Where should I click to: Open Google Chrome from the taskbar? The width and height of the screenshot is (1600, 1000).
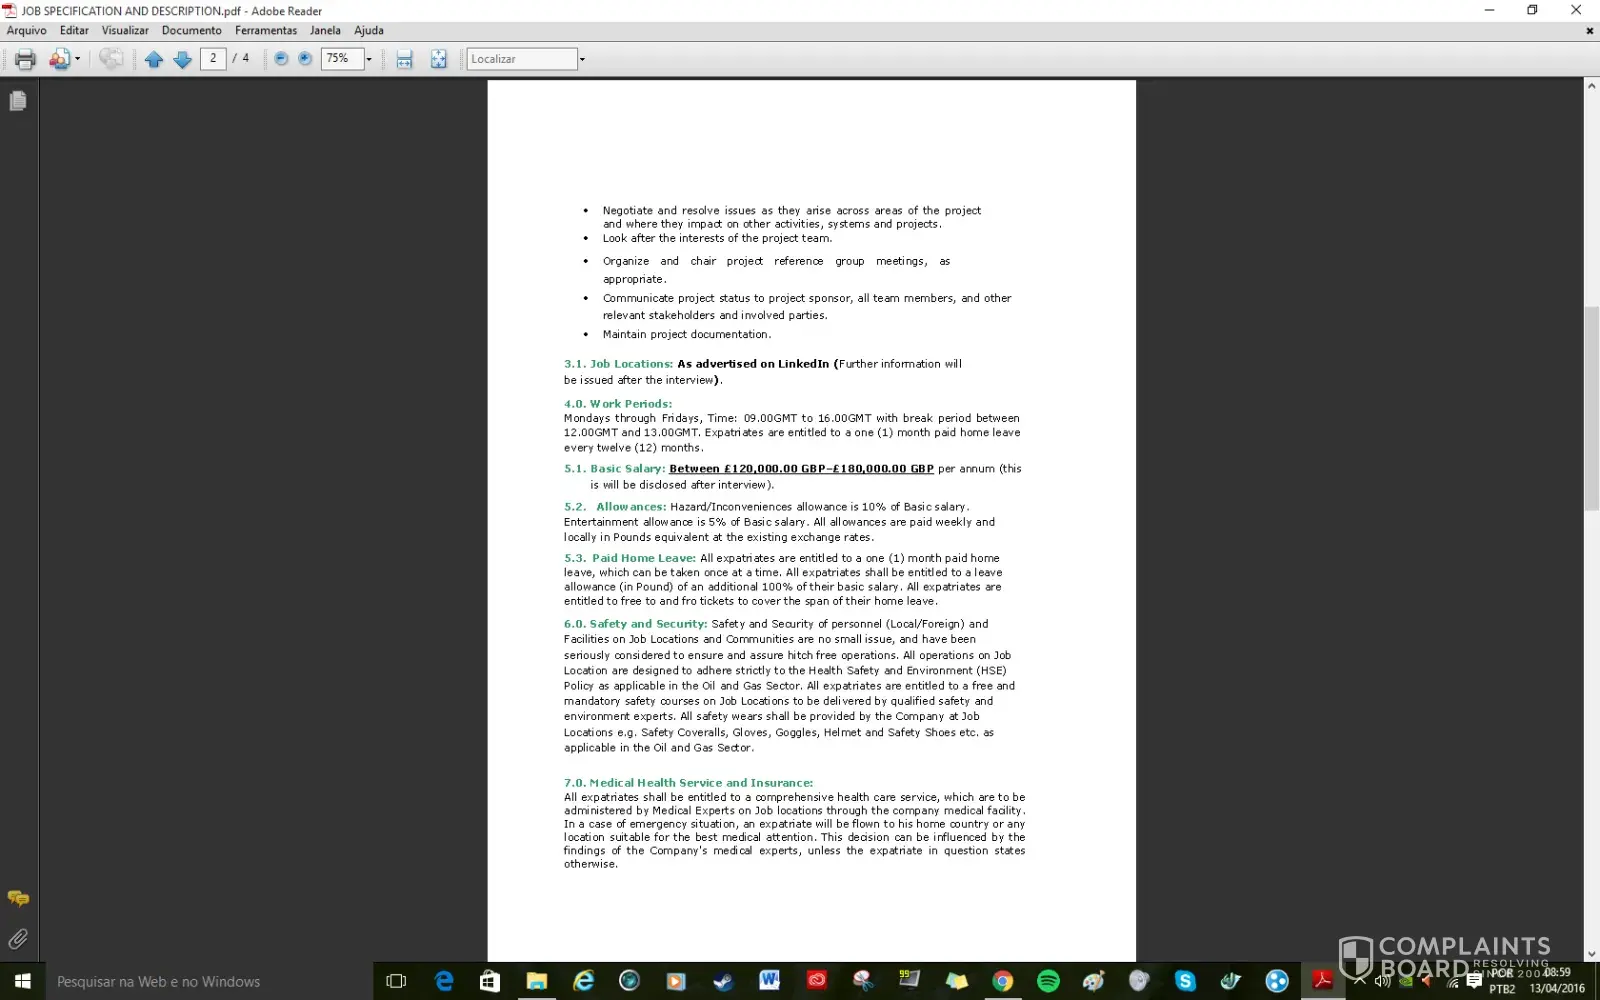coord(1002,981)
